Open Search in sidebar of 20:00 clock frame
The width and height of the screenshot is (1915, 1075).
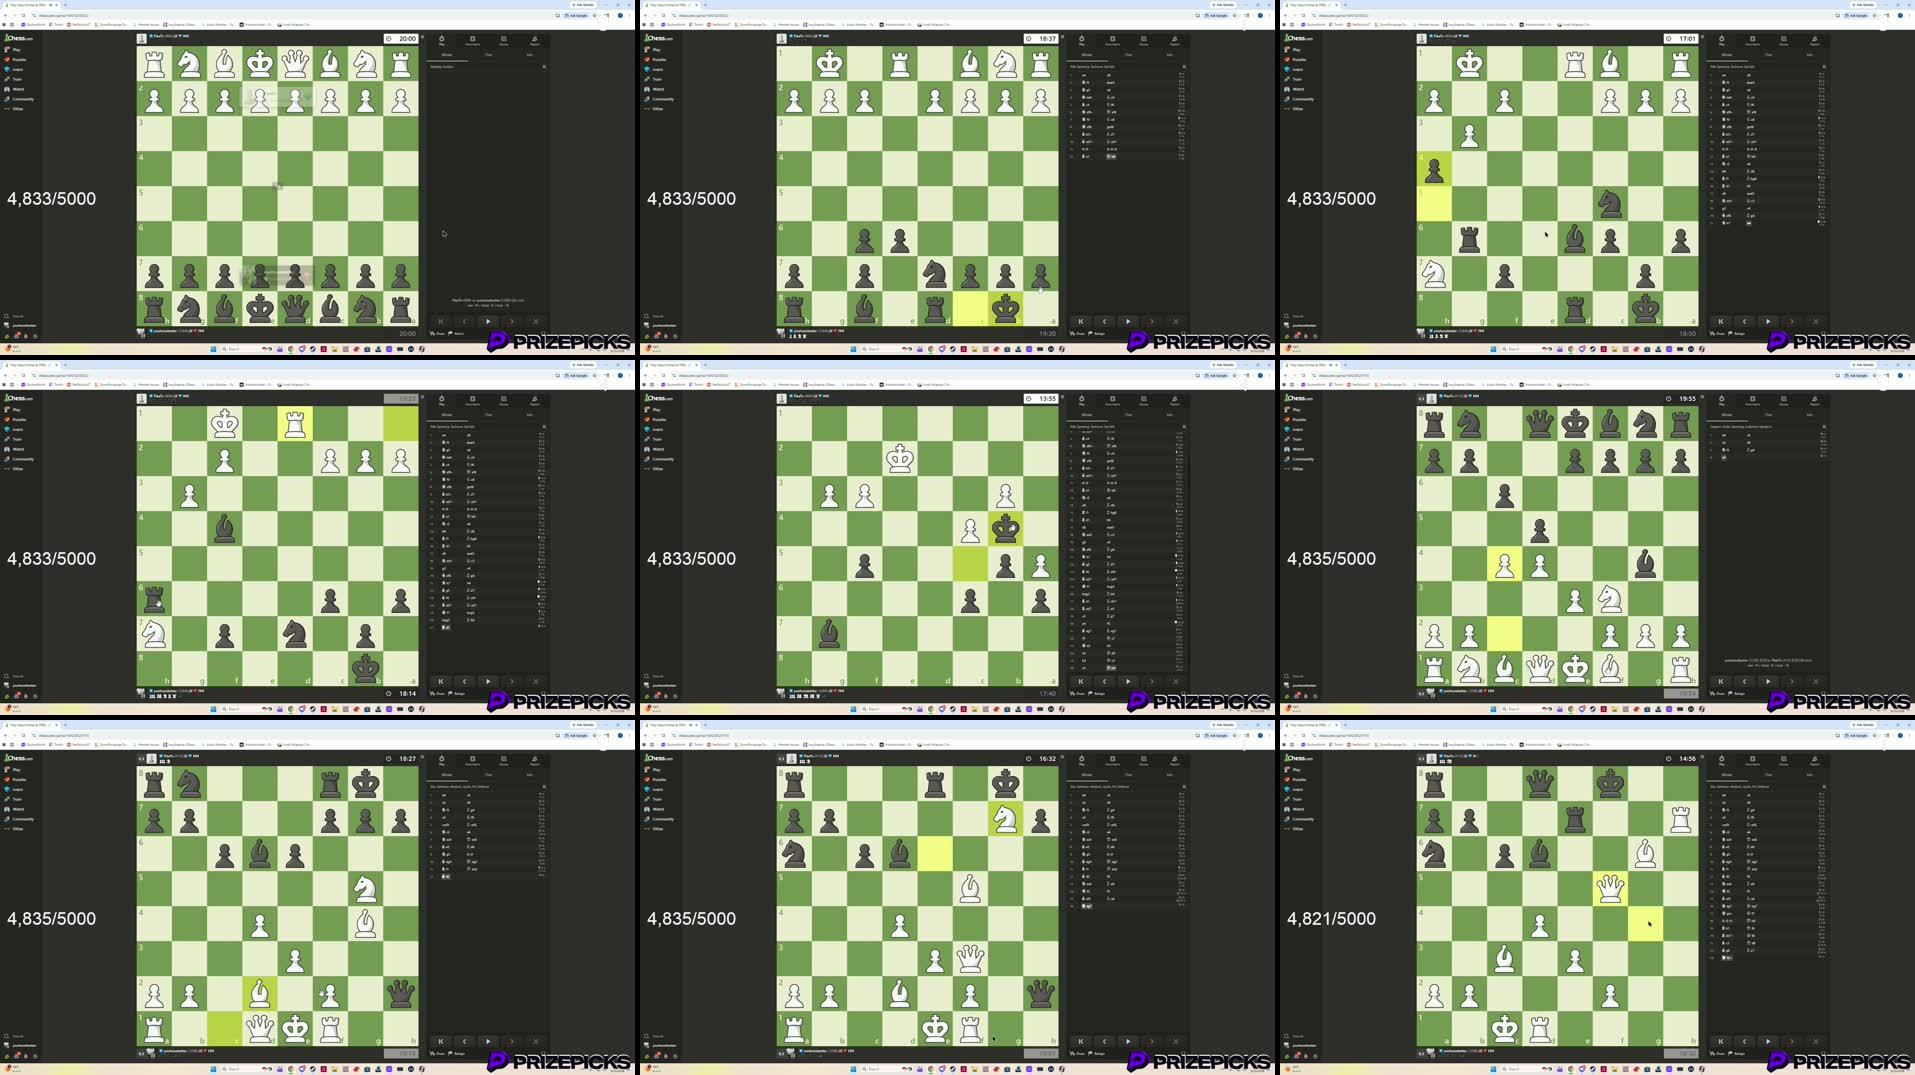pyautogui.click(x=14, y=316)
